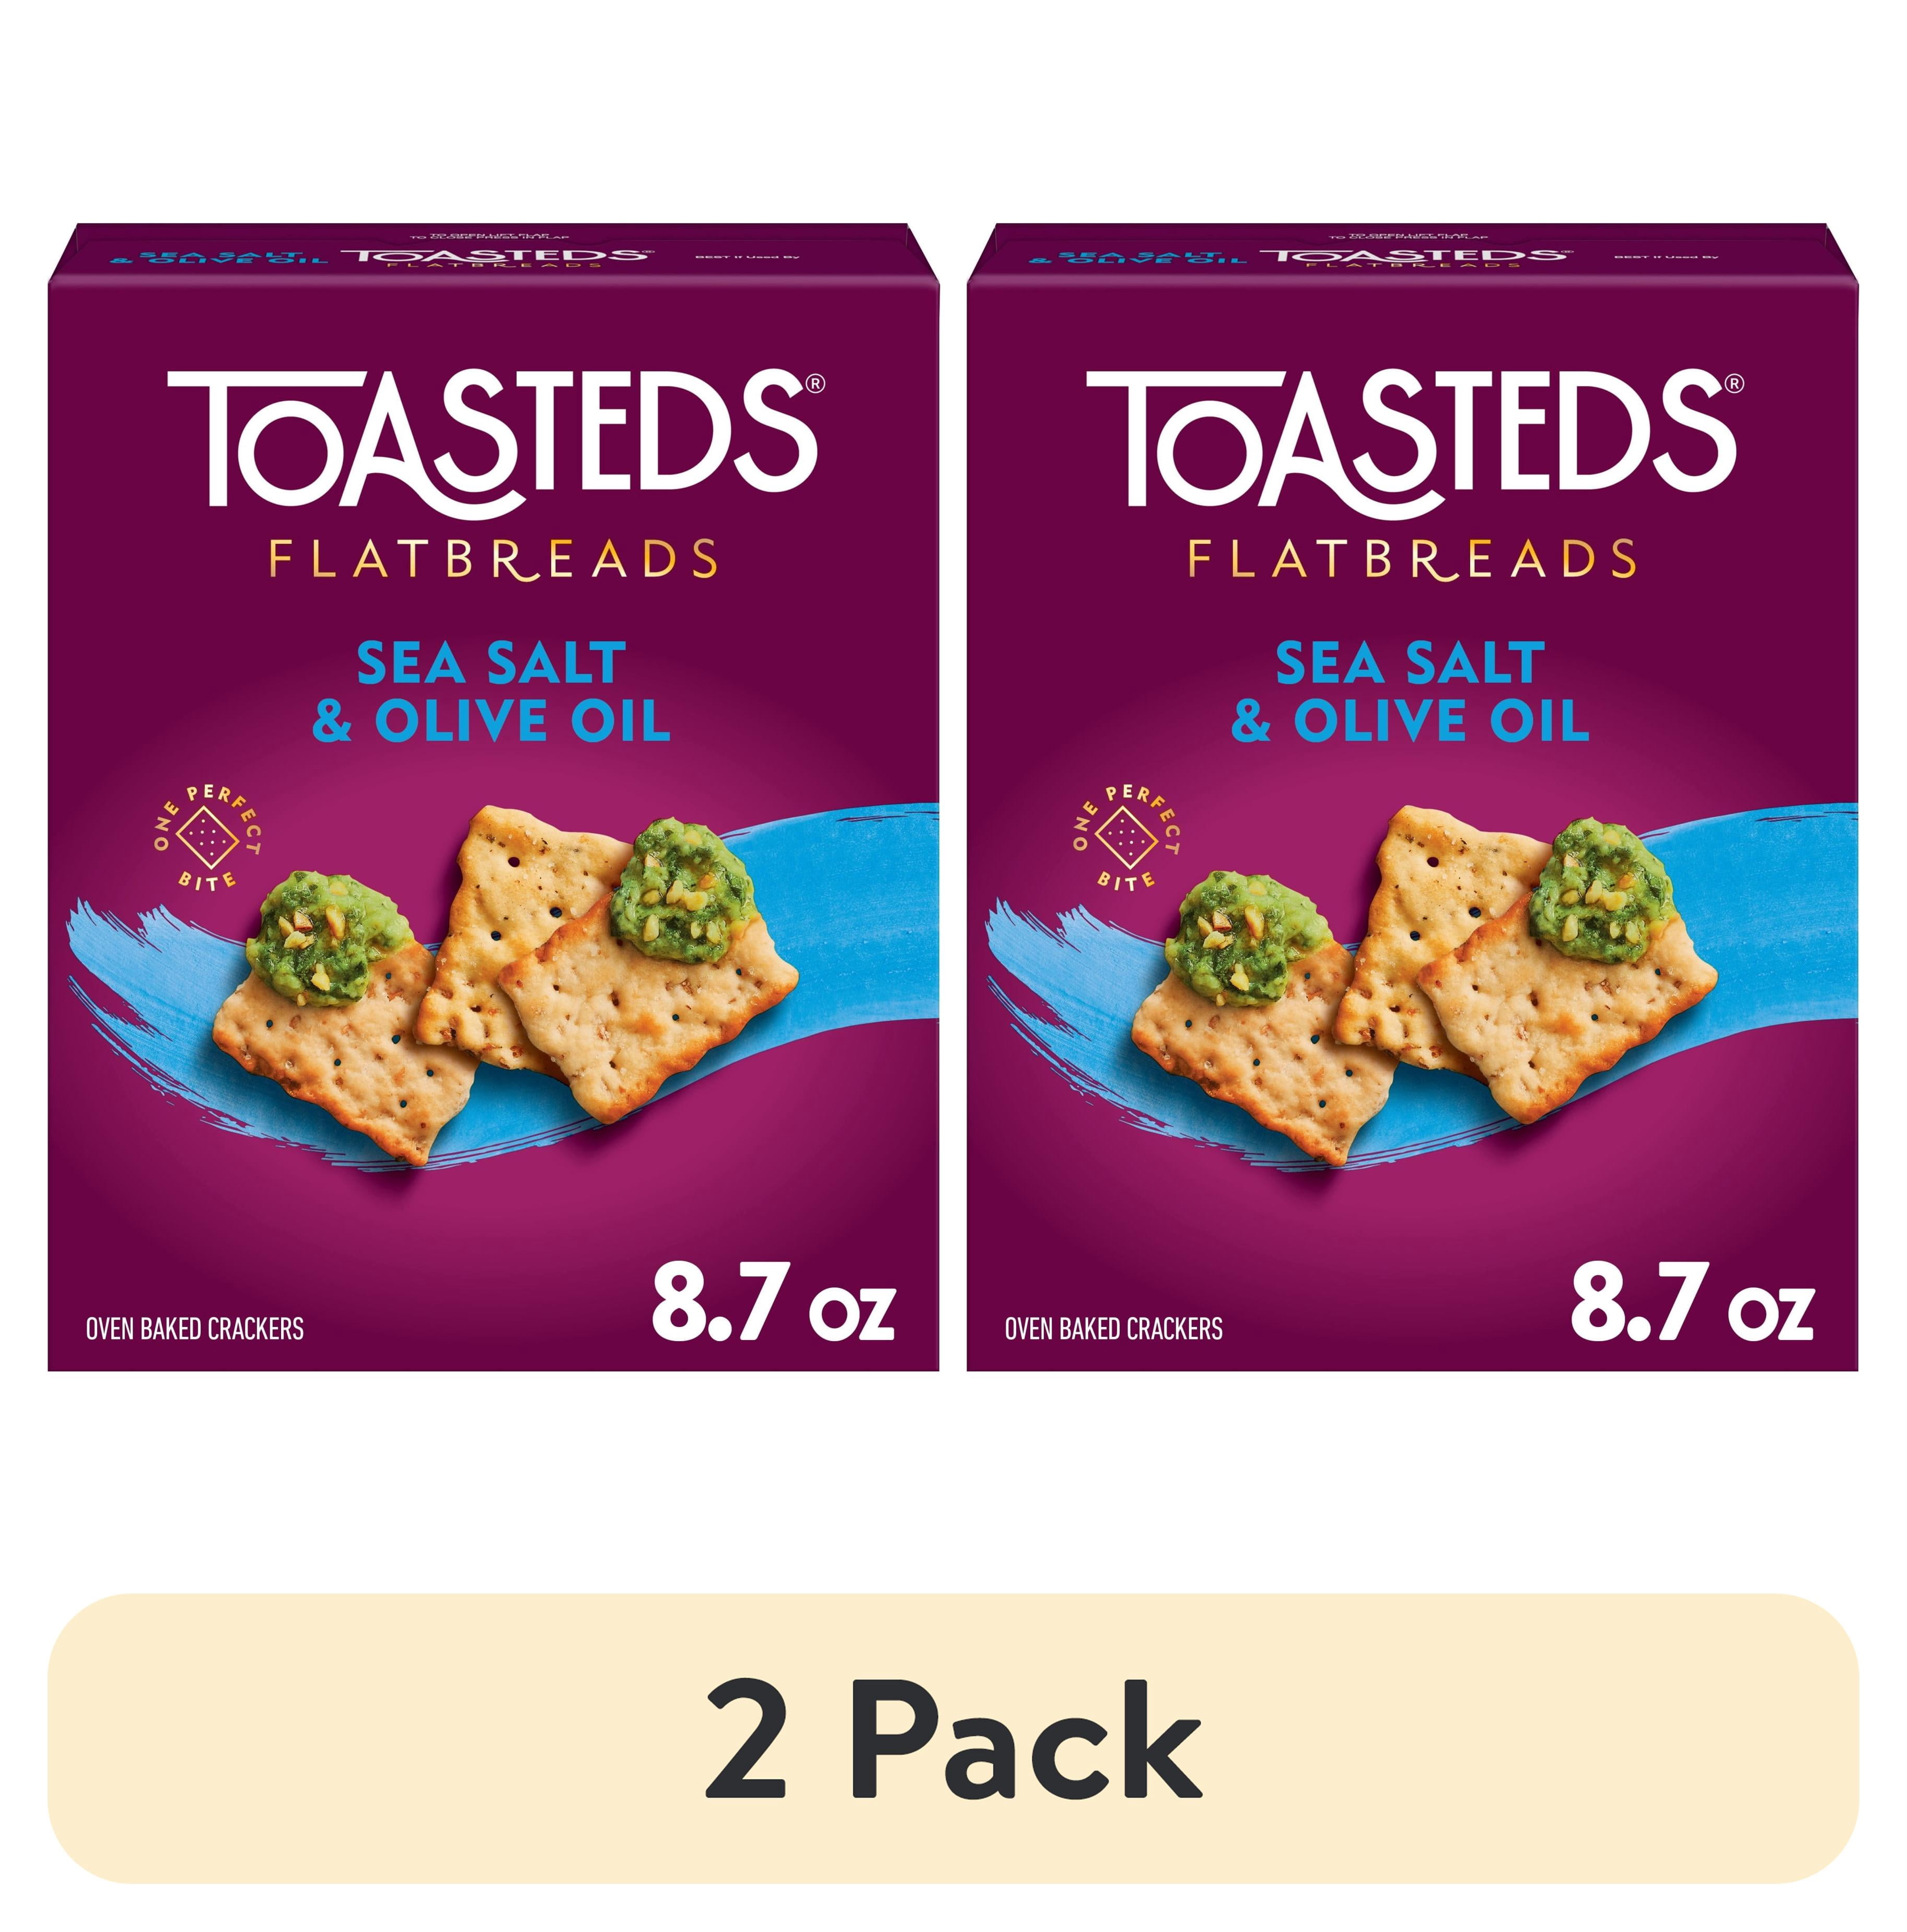Screen dimensions: 1907x1932
Task: Click Best If Used By text on left box top
Action: pyautogui.click(x=747, y=258)
